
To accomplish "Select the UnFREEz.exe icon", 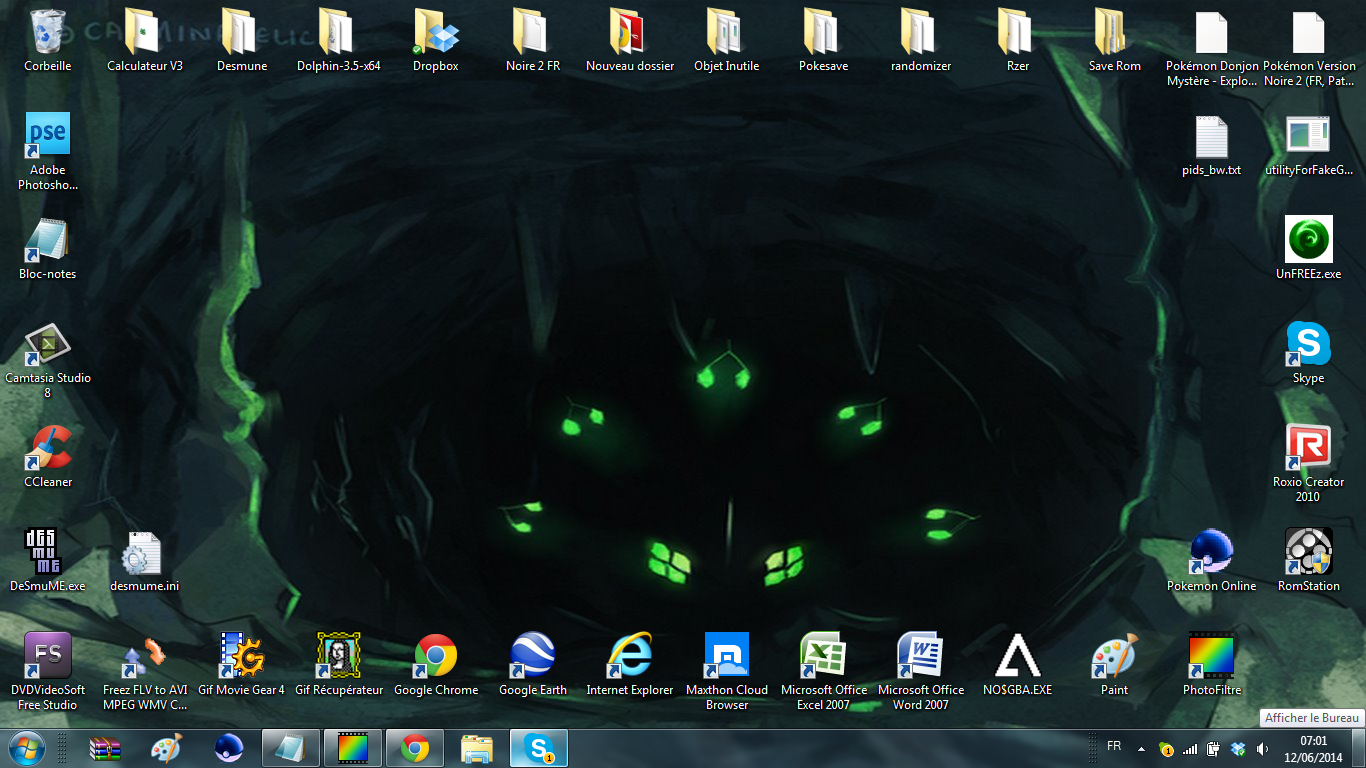I will tap(1308, 248).
